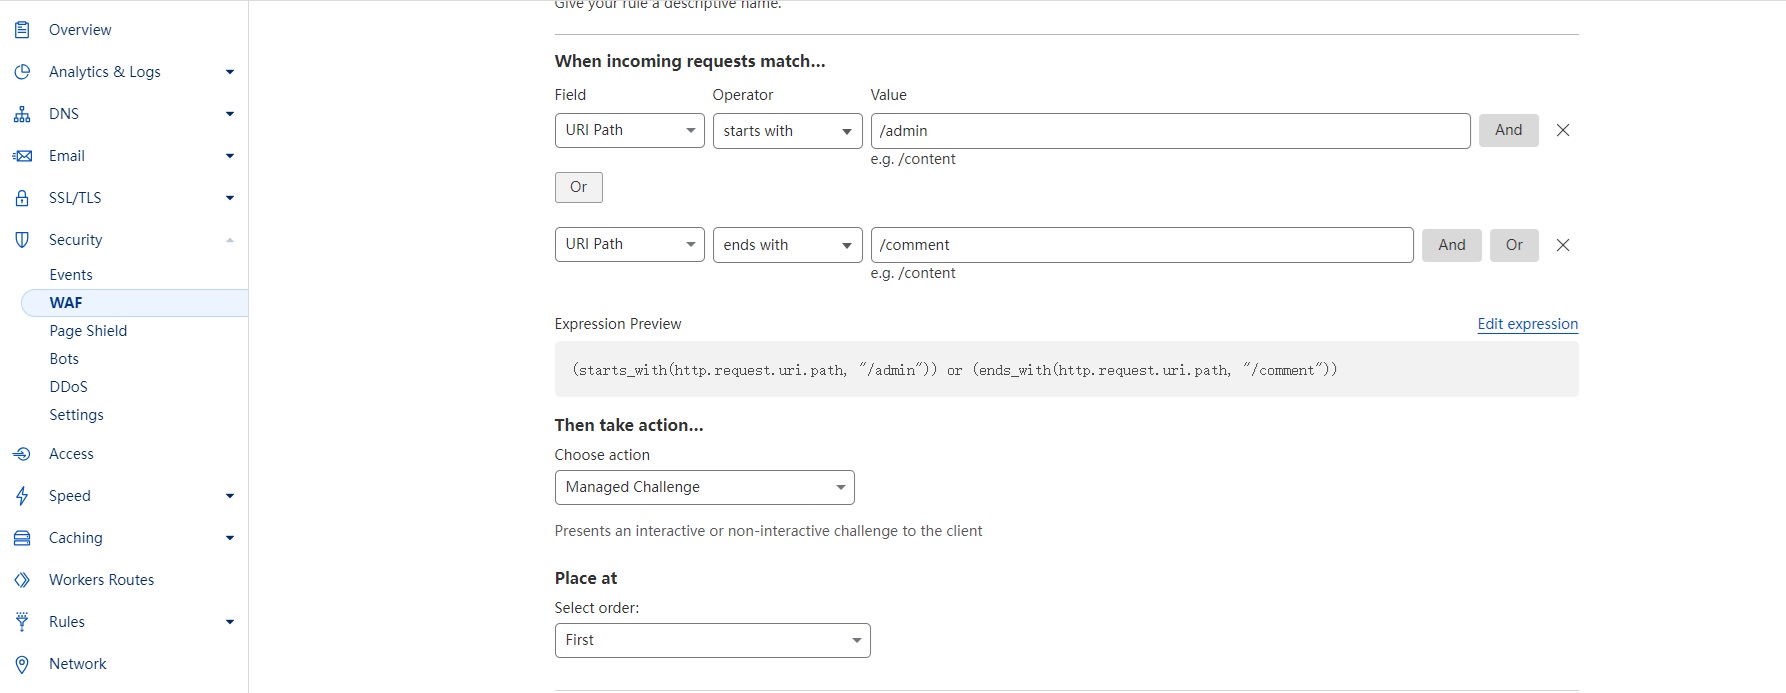Open the Managed Challenge action dropdown
Image resolution: width=1786 pixels, height=693 pixels.
pos(704,487)
